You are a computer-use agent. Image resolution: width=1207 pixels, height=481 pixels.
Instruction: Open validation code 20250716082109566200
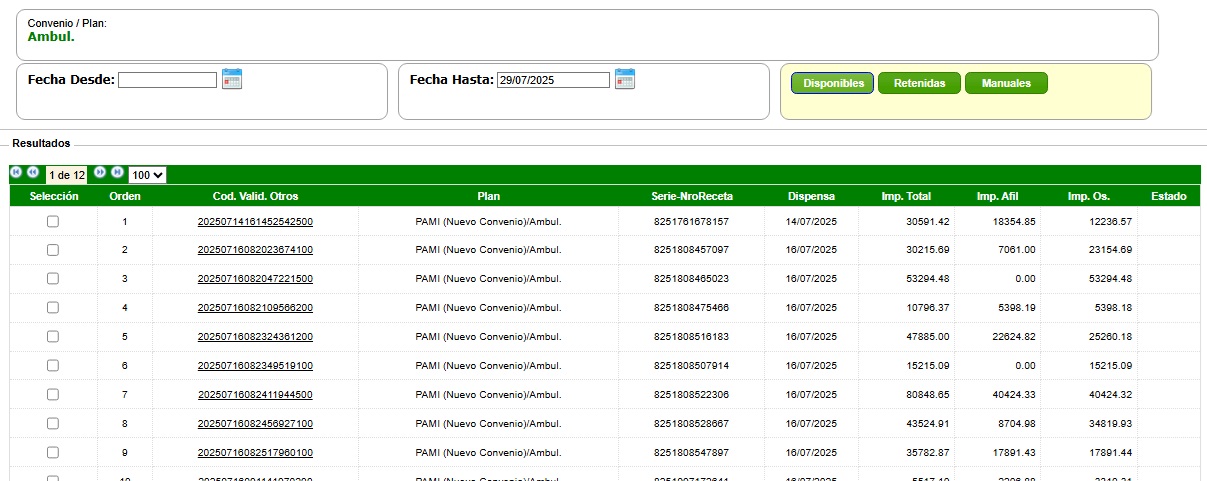coord(255,308)
